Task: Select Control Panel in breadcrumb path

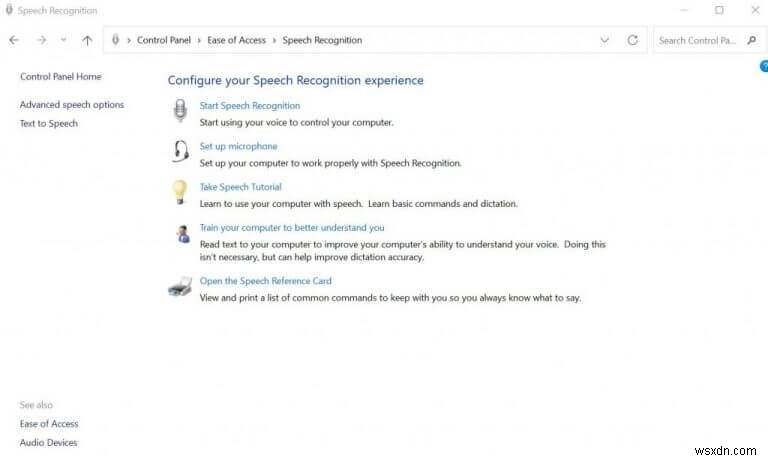Action: (x=166, y=40)
